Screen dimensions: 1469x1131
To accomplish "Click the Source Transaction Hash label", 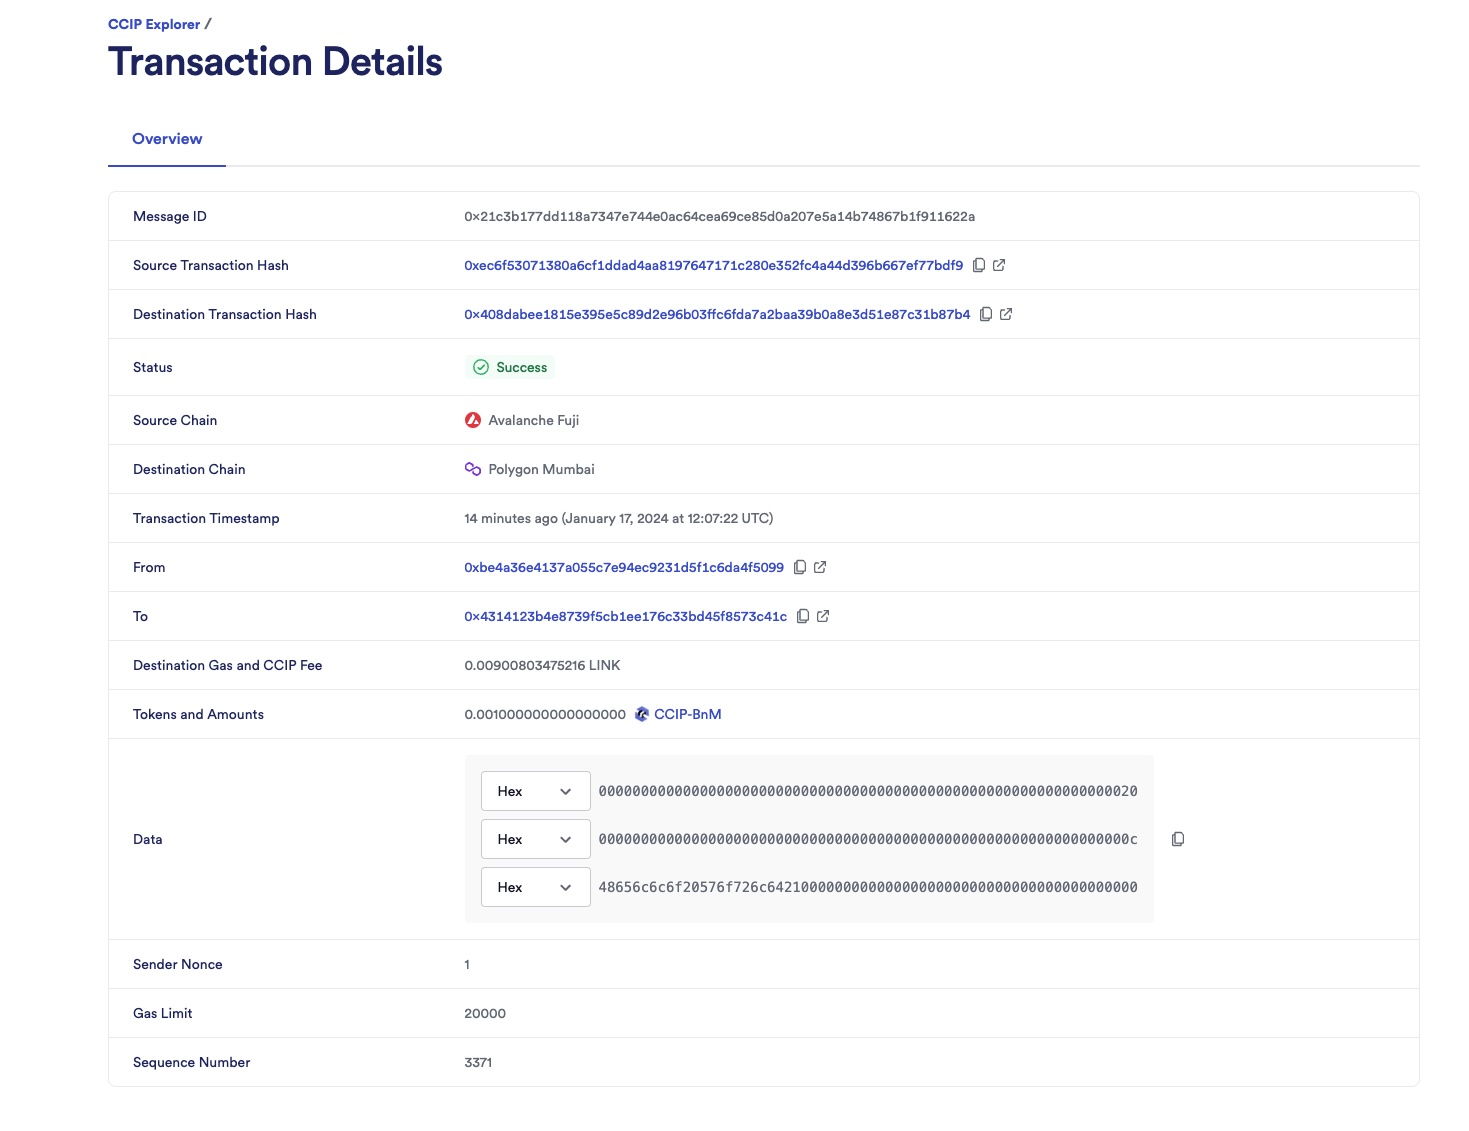I will tap(211, 265).
